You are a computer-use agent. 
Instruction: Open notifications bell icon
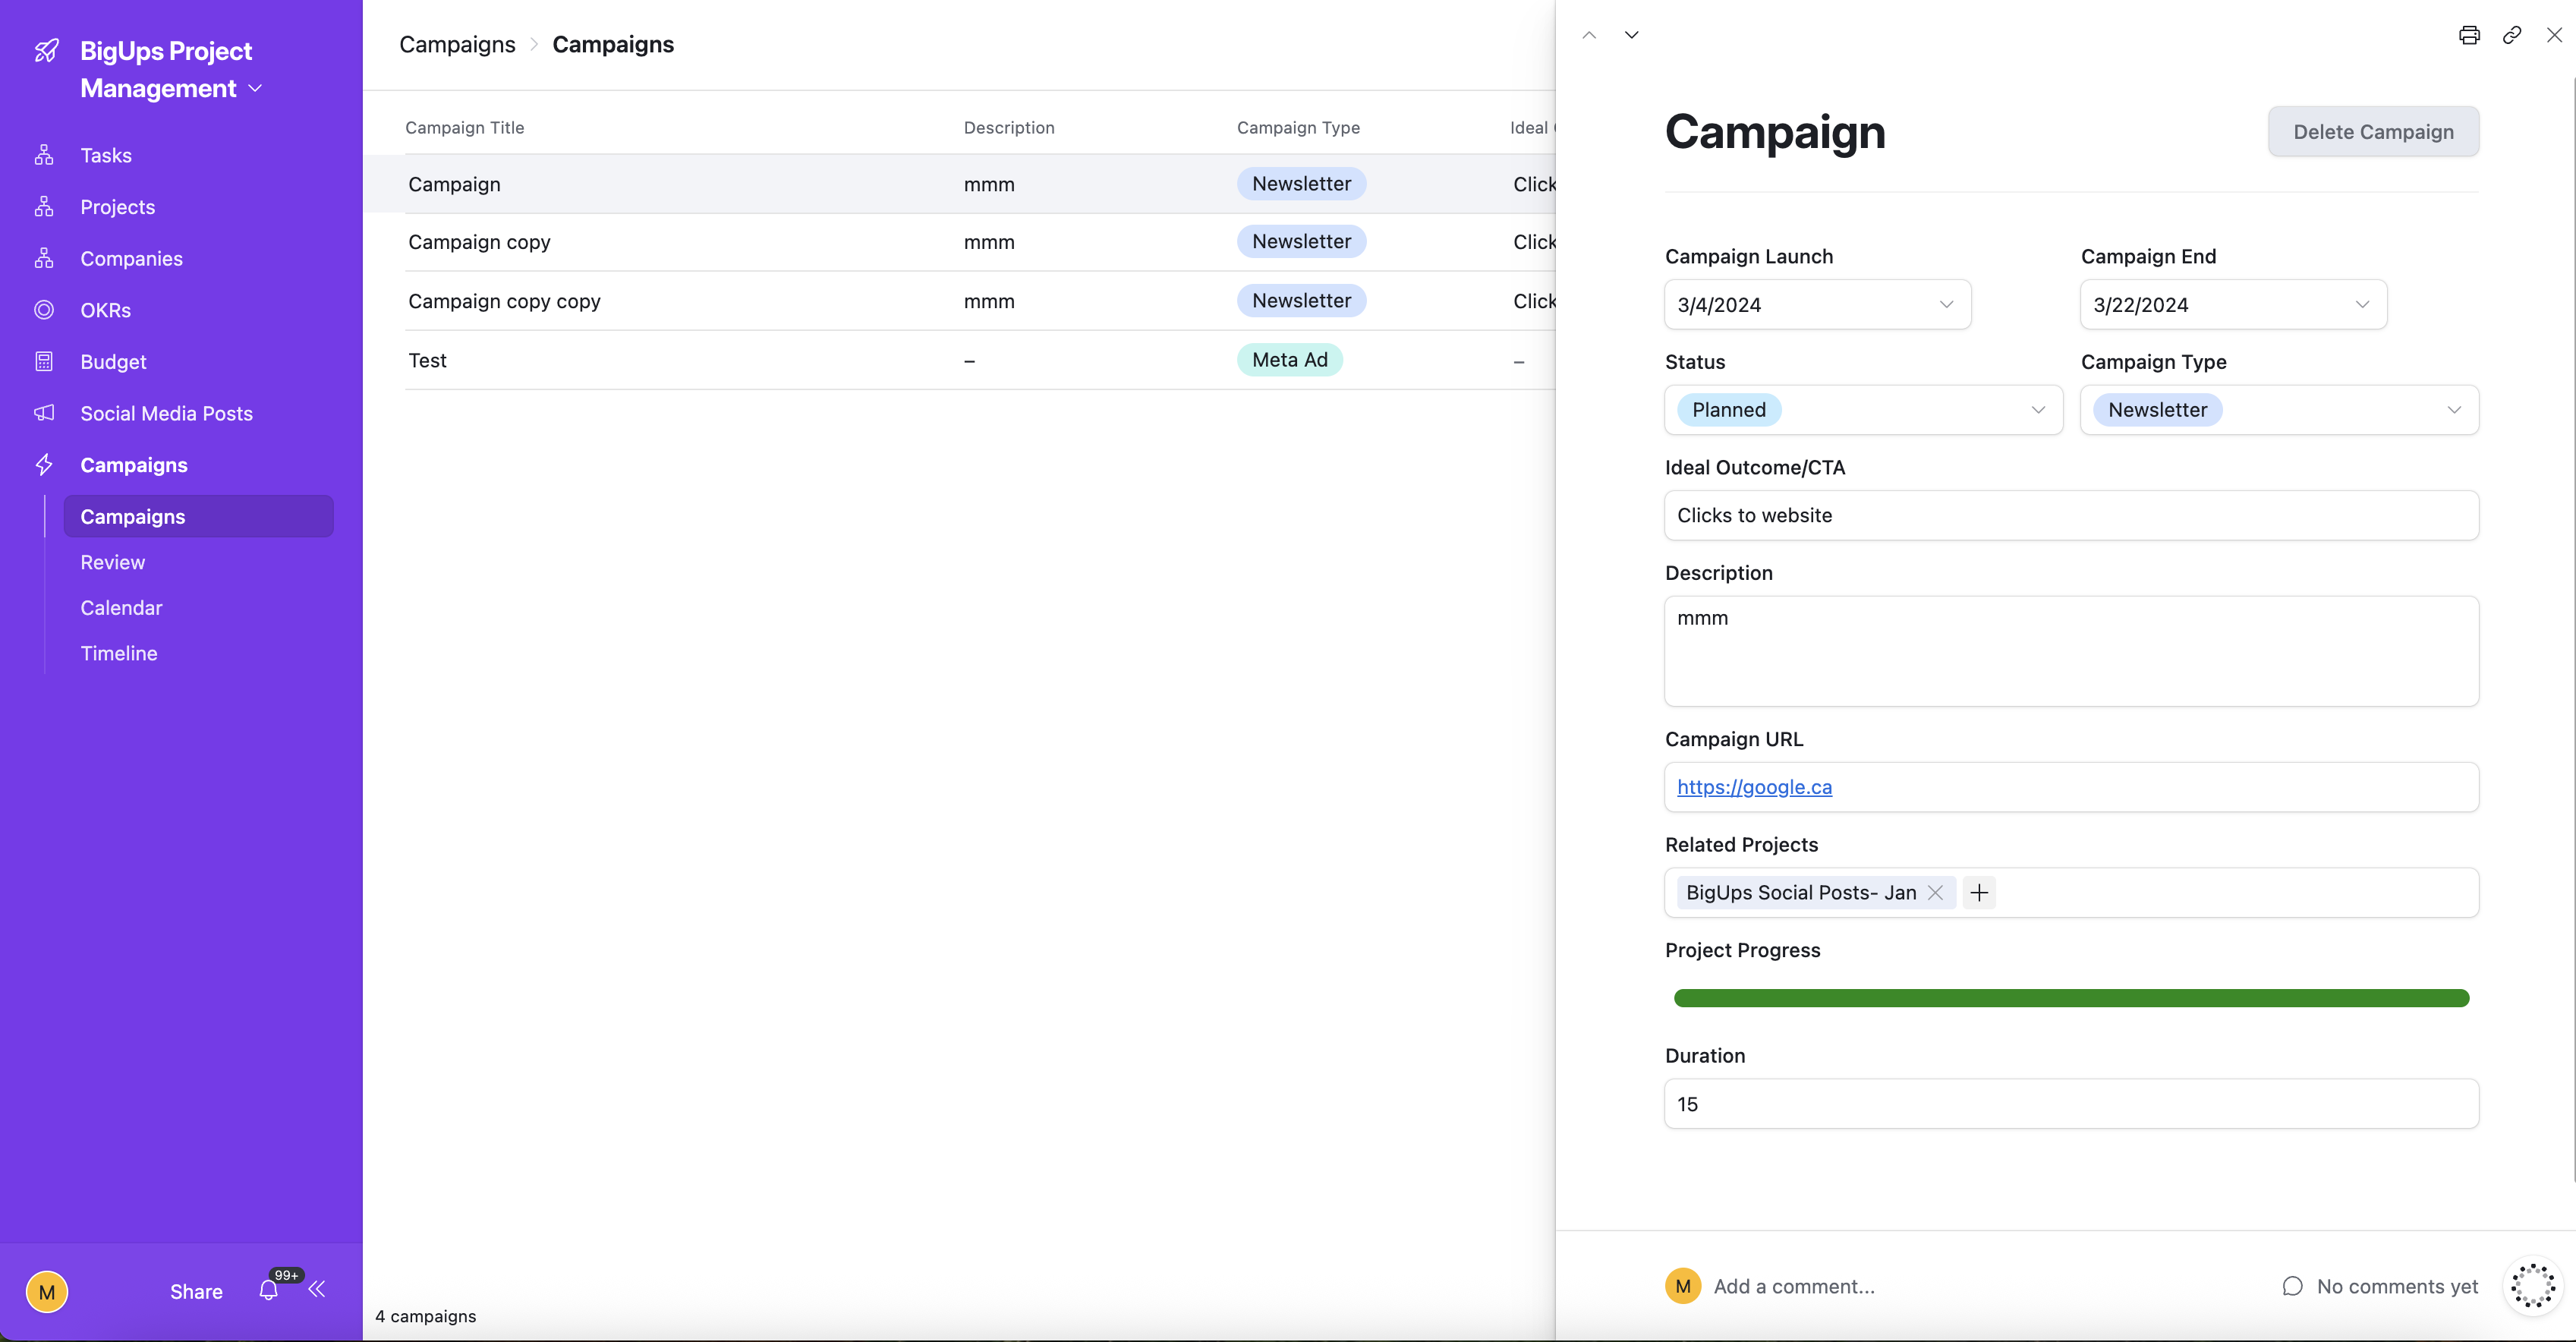(x=268, y=1290)
